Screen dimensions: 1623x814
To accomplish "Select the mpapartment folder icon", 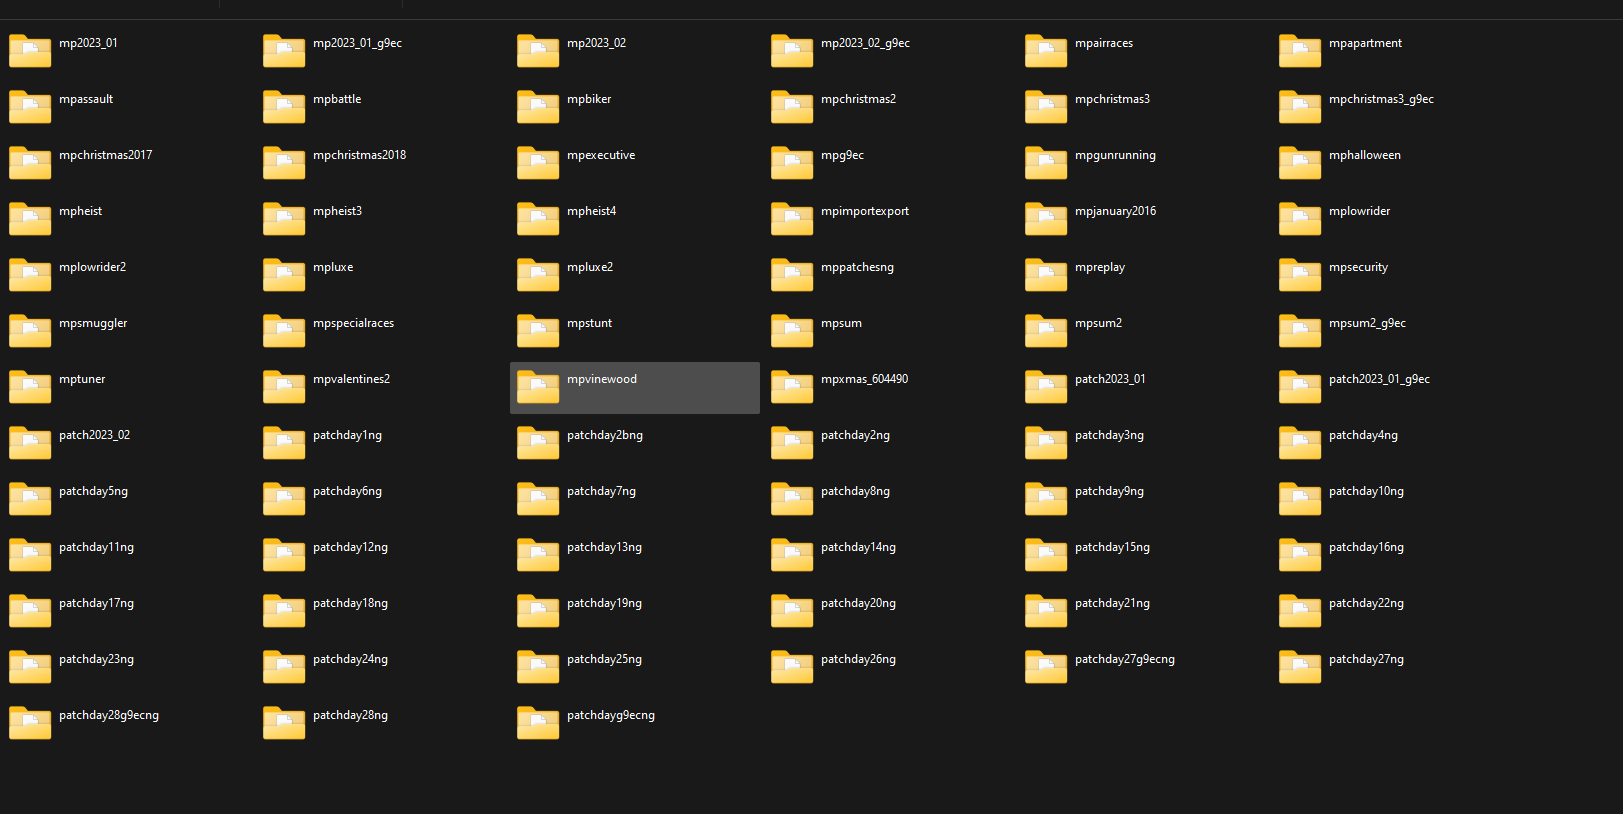I will 1300,51.
